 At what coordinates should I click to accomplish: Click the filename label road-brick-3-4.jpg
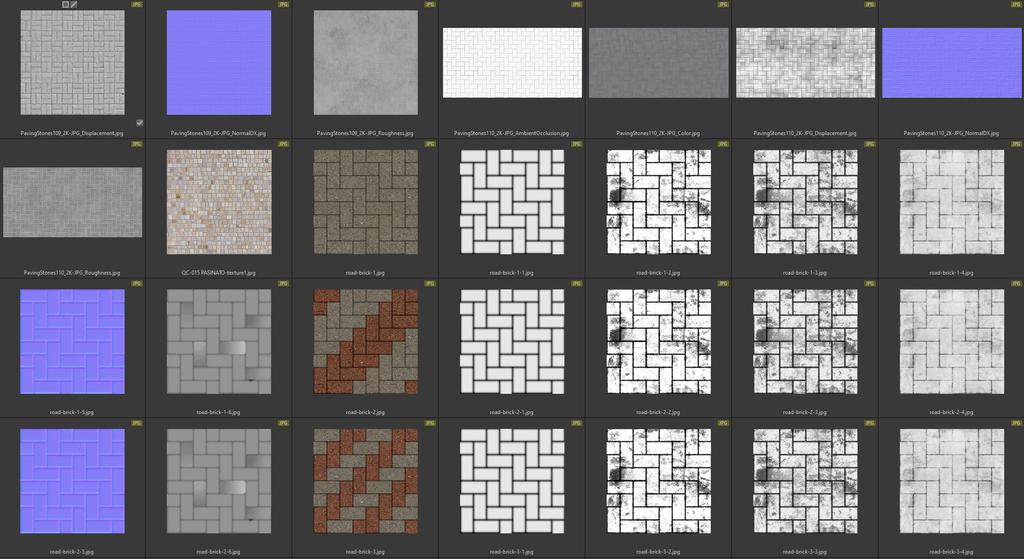(x=950, y=551)
